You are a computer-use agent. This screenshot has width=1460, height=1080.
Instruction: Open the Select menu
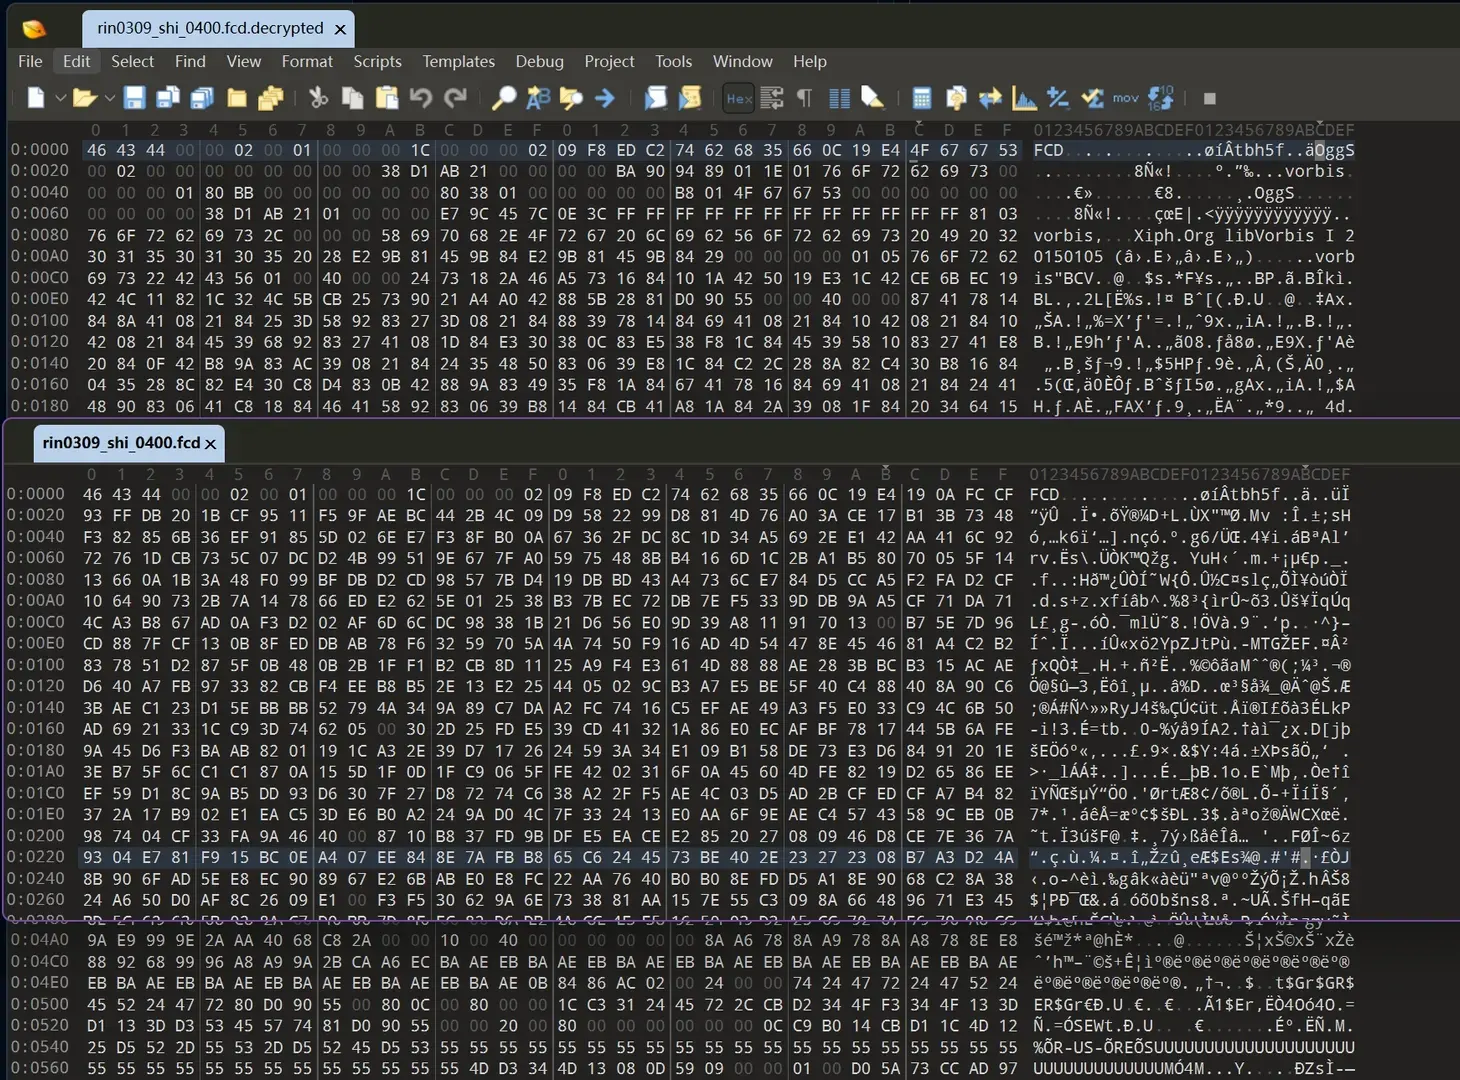132,61
